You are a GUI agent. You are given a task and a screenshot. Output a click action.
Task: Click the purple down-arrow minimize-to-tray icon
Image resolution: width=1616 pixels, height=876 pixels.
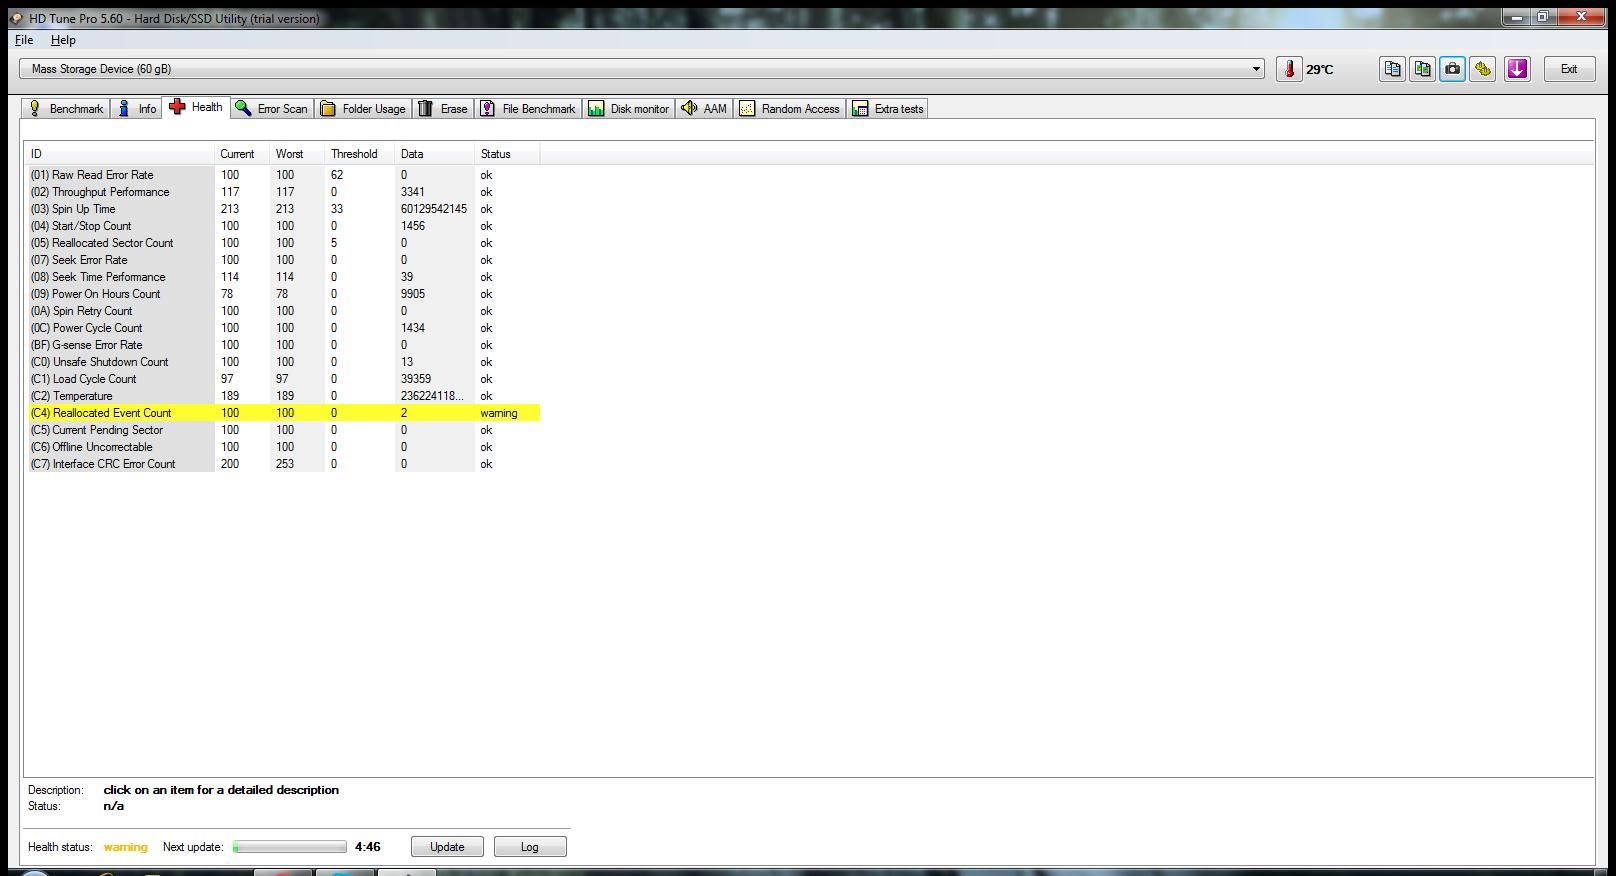(1517, 69)
